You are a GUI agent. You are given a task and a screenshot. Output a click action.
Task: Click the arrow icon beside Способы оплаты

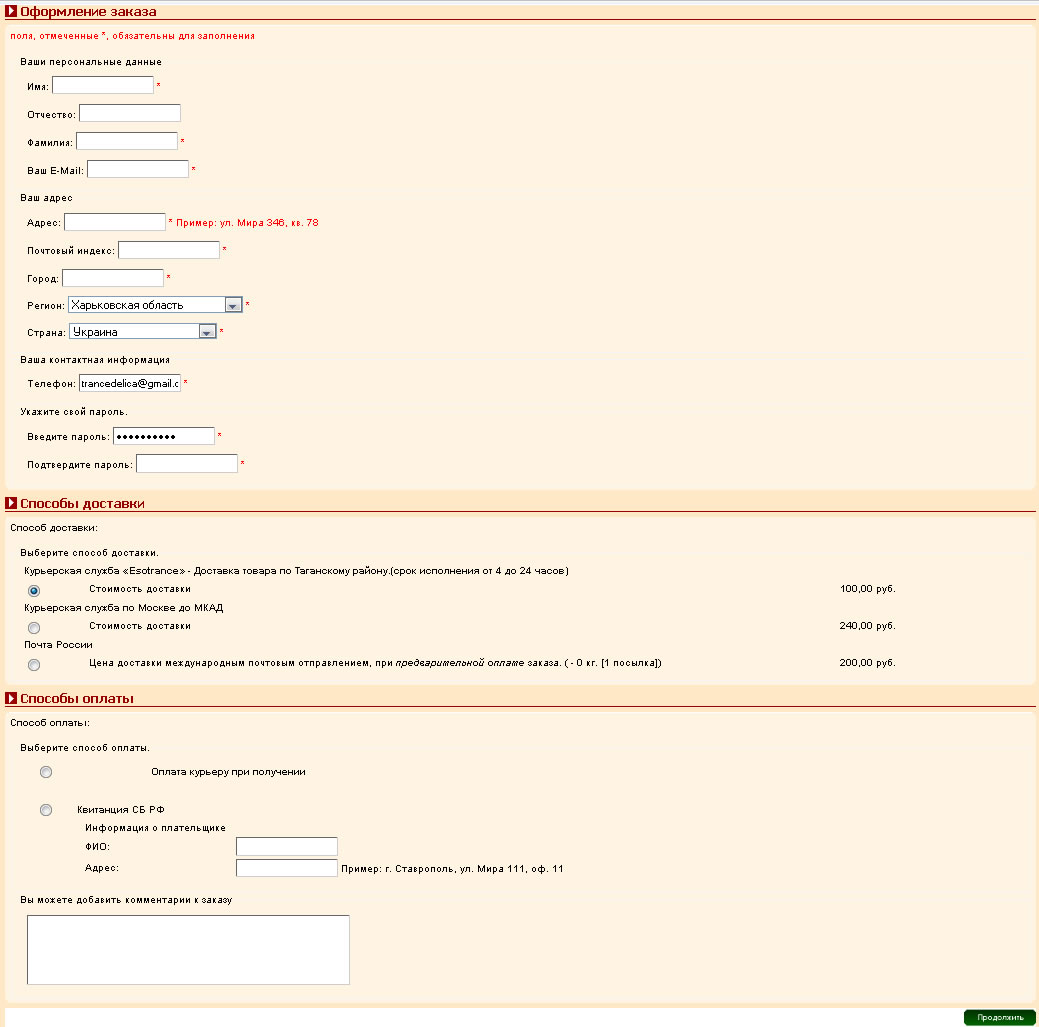[11, 698]
